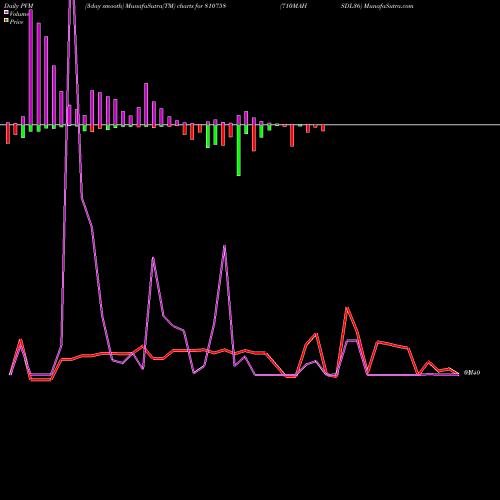The width and height of the screenshot is (500, 500).
Task: Select the 'Volume' legend label
Action: [x=19, y=14]
